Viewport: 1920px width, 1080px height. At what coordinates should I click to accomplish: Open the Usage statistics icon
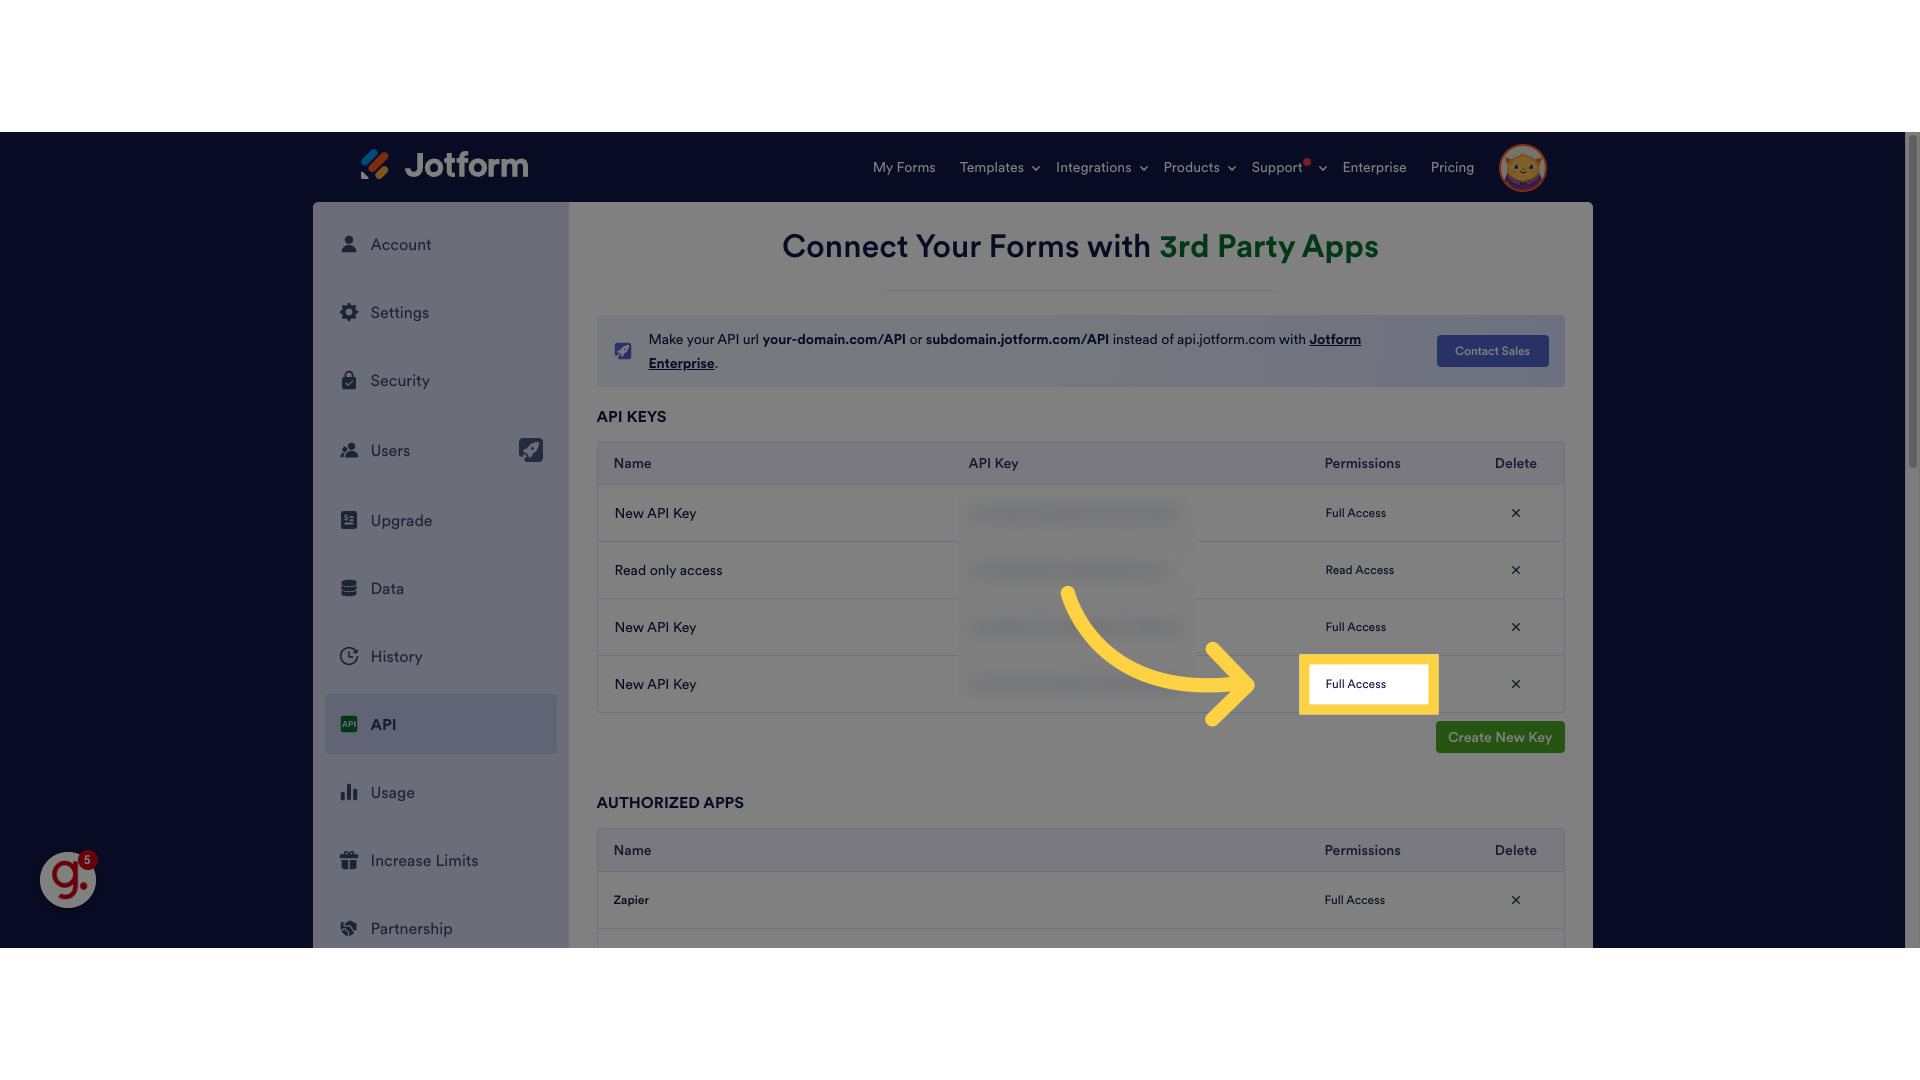click(x=348, y=792)
